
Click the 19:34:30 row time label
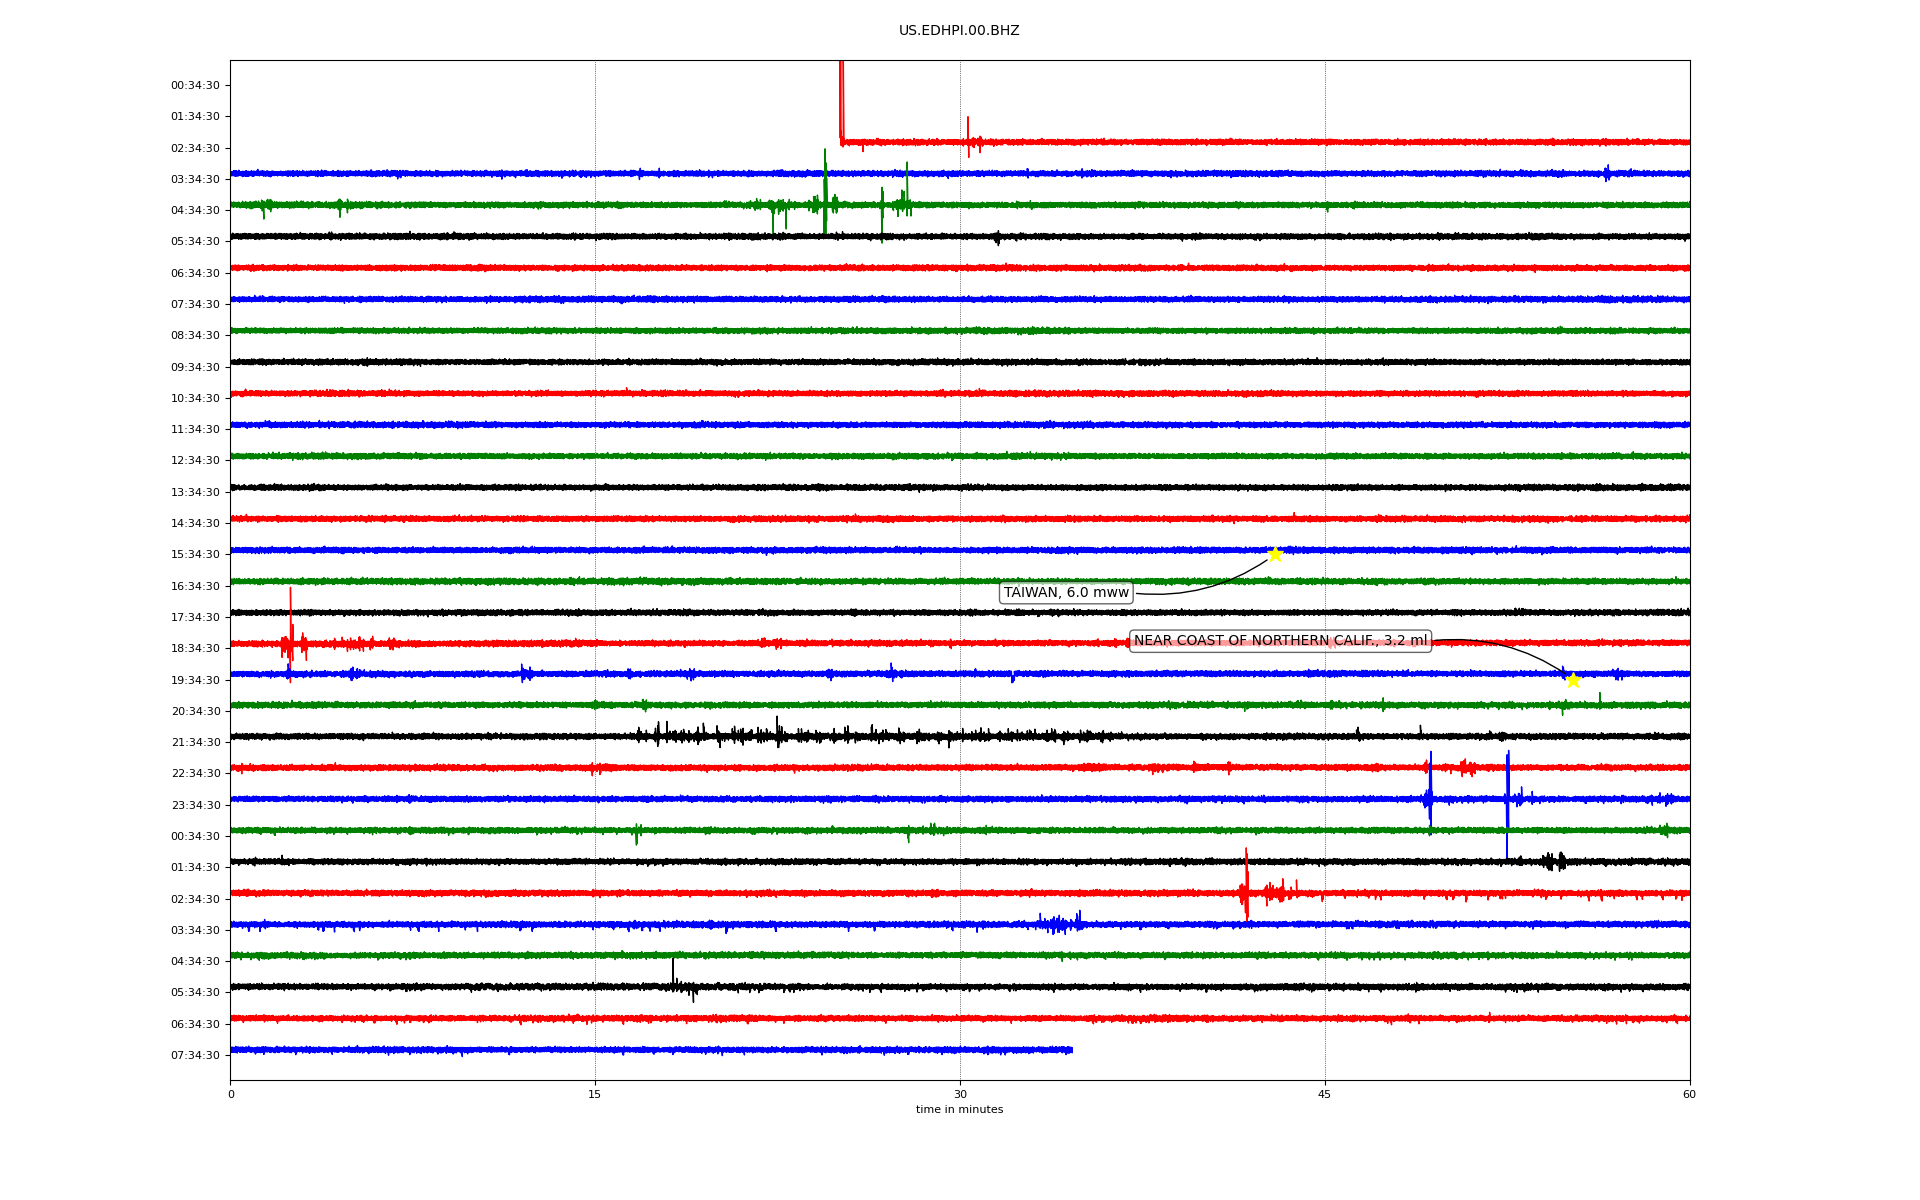[x=195, y=680]
